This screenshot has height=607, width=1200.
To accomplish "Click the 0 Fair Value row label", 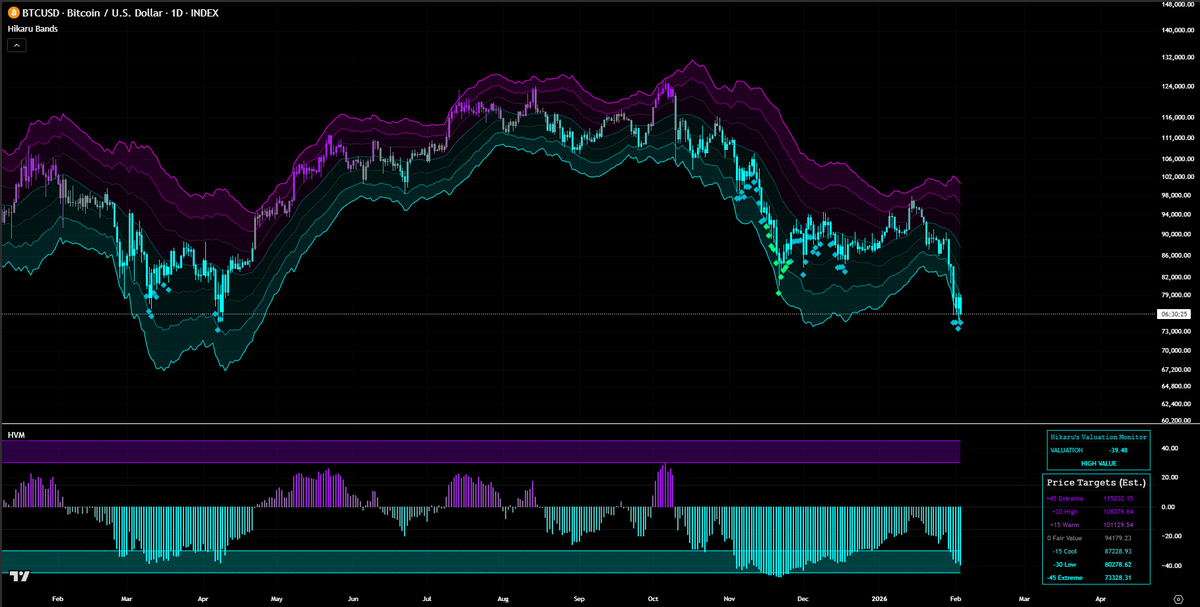I will pos(1065,537).
